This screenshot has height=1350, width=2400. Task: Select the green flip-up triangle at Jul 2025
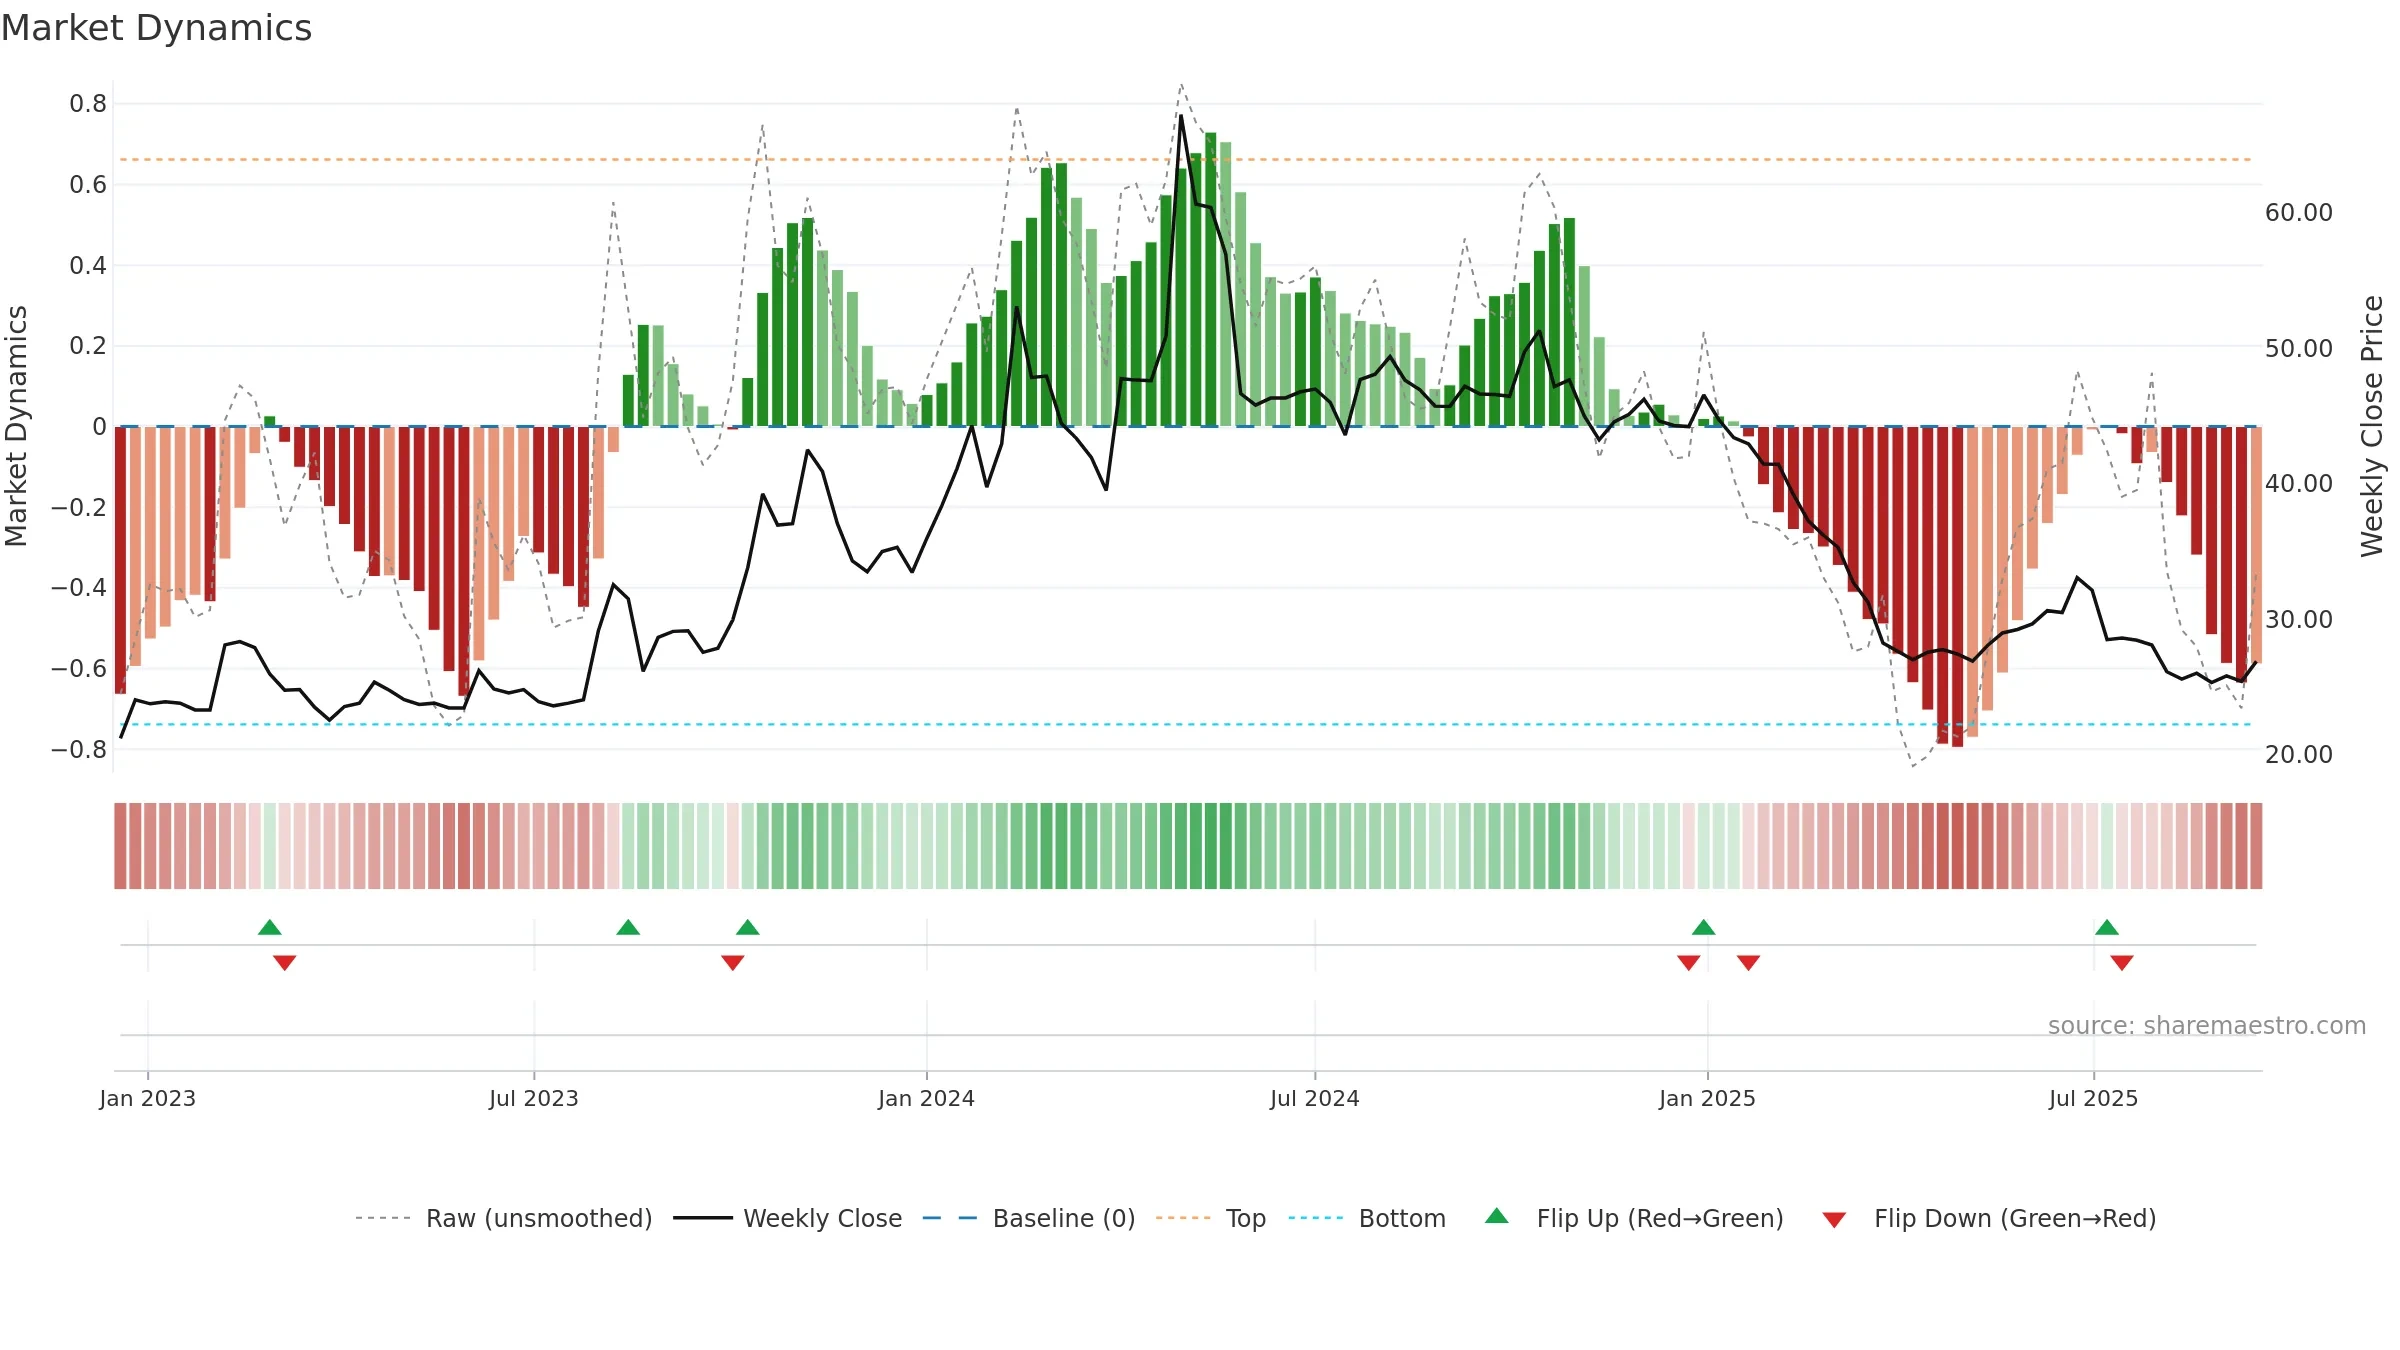2107,927
